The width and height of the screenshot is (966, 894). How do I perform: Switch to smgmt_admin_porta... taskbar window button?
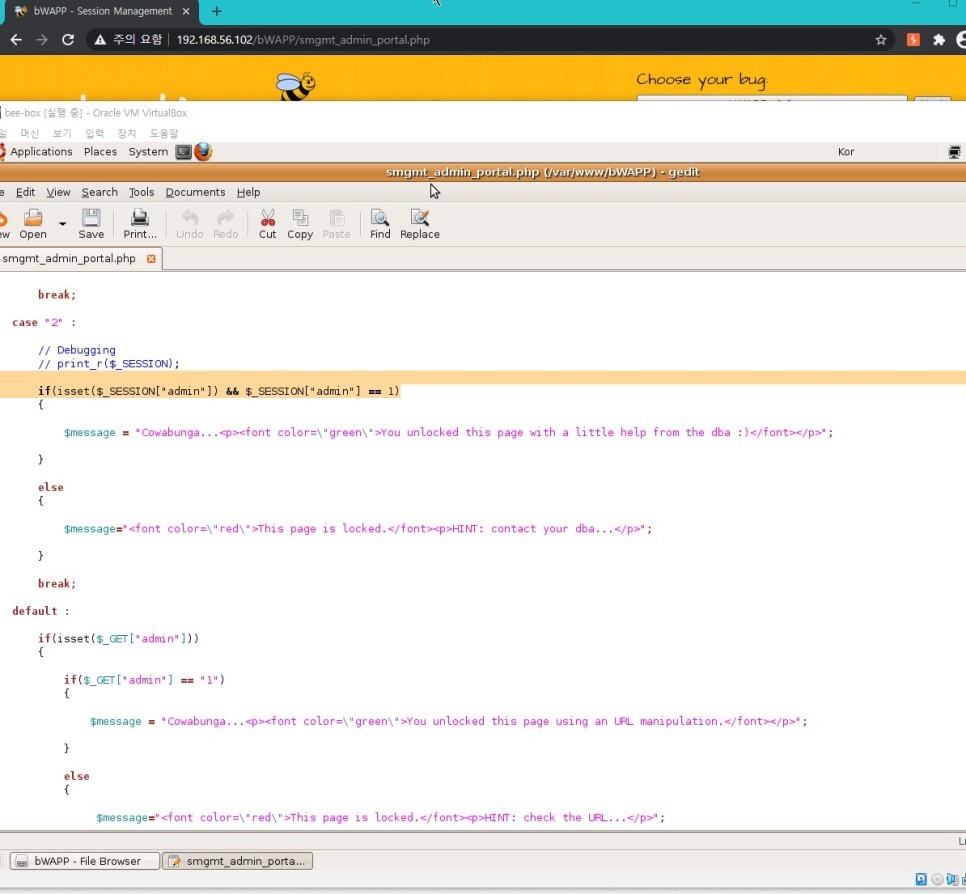(238, 861)
